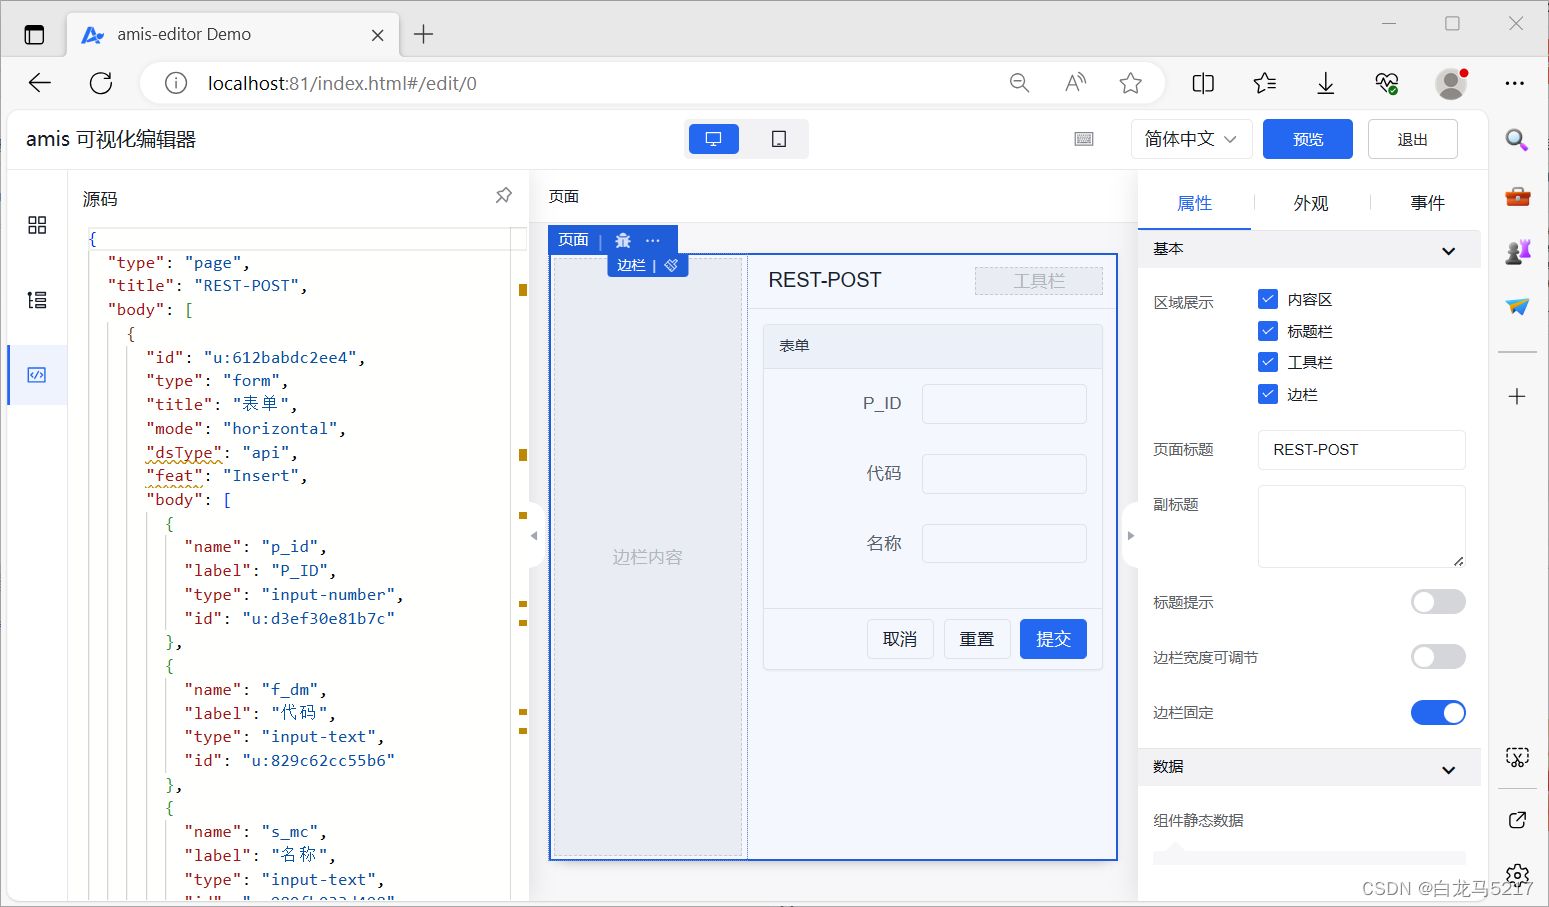Click the 名称 input field
The height and width of the screenshot is (907, 1549).
coord(1004,544)
